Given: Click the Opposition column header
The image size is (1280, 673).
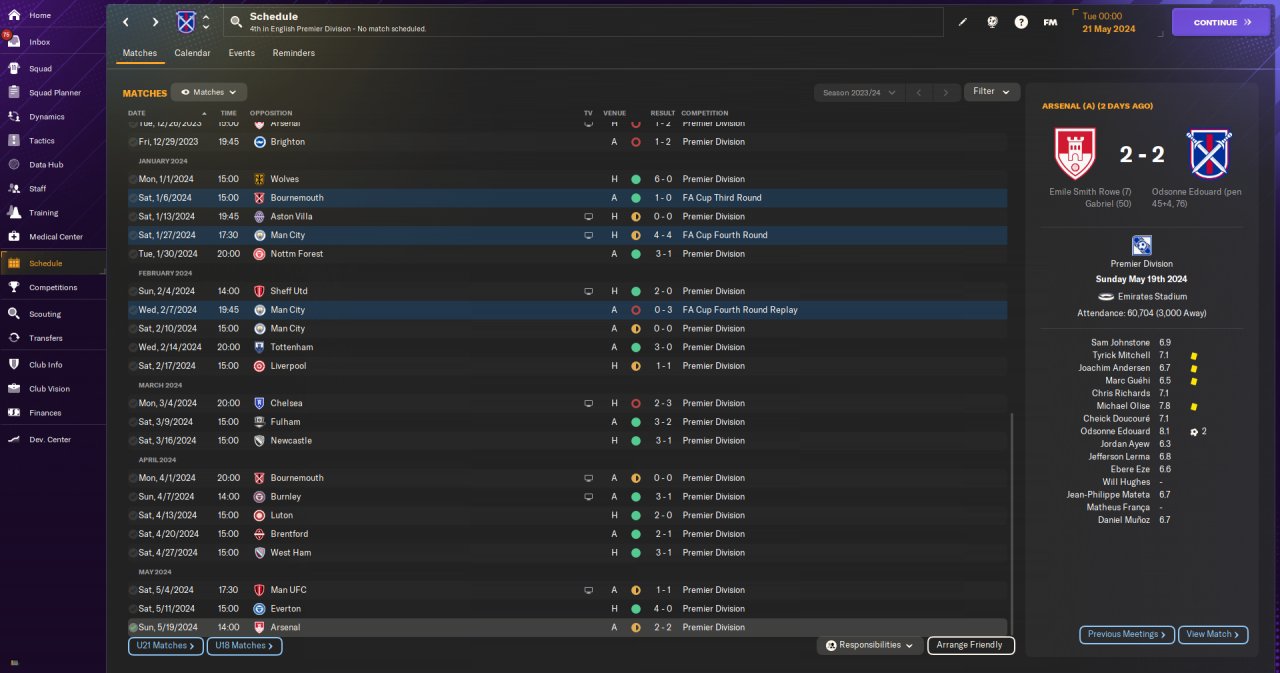Looking at the screenshot, I should 271,113.
